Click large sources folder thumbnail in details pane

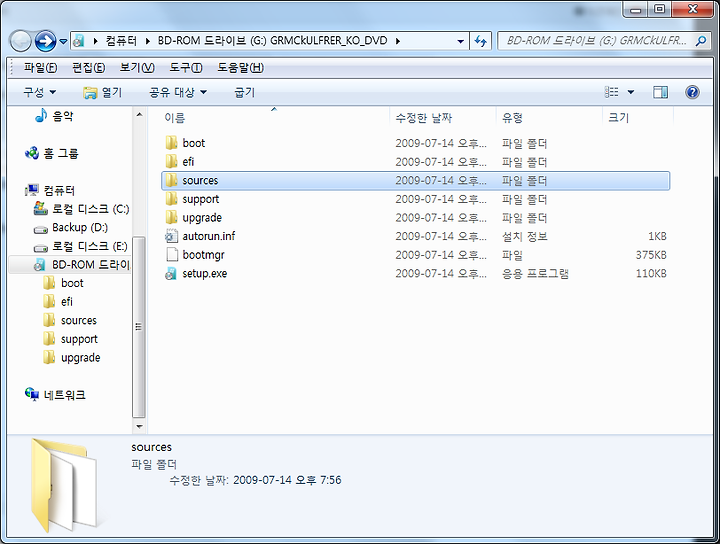pos(64,485)
